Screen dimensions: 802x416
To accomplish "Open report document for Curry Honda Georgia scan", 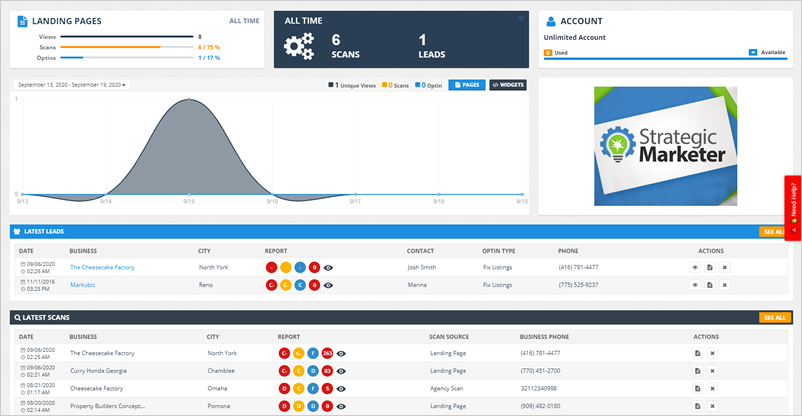I will coord(697,371).
